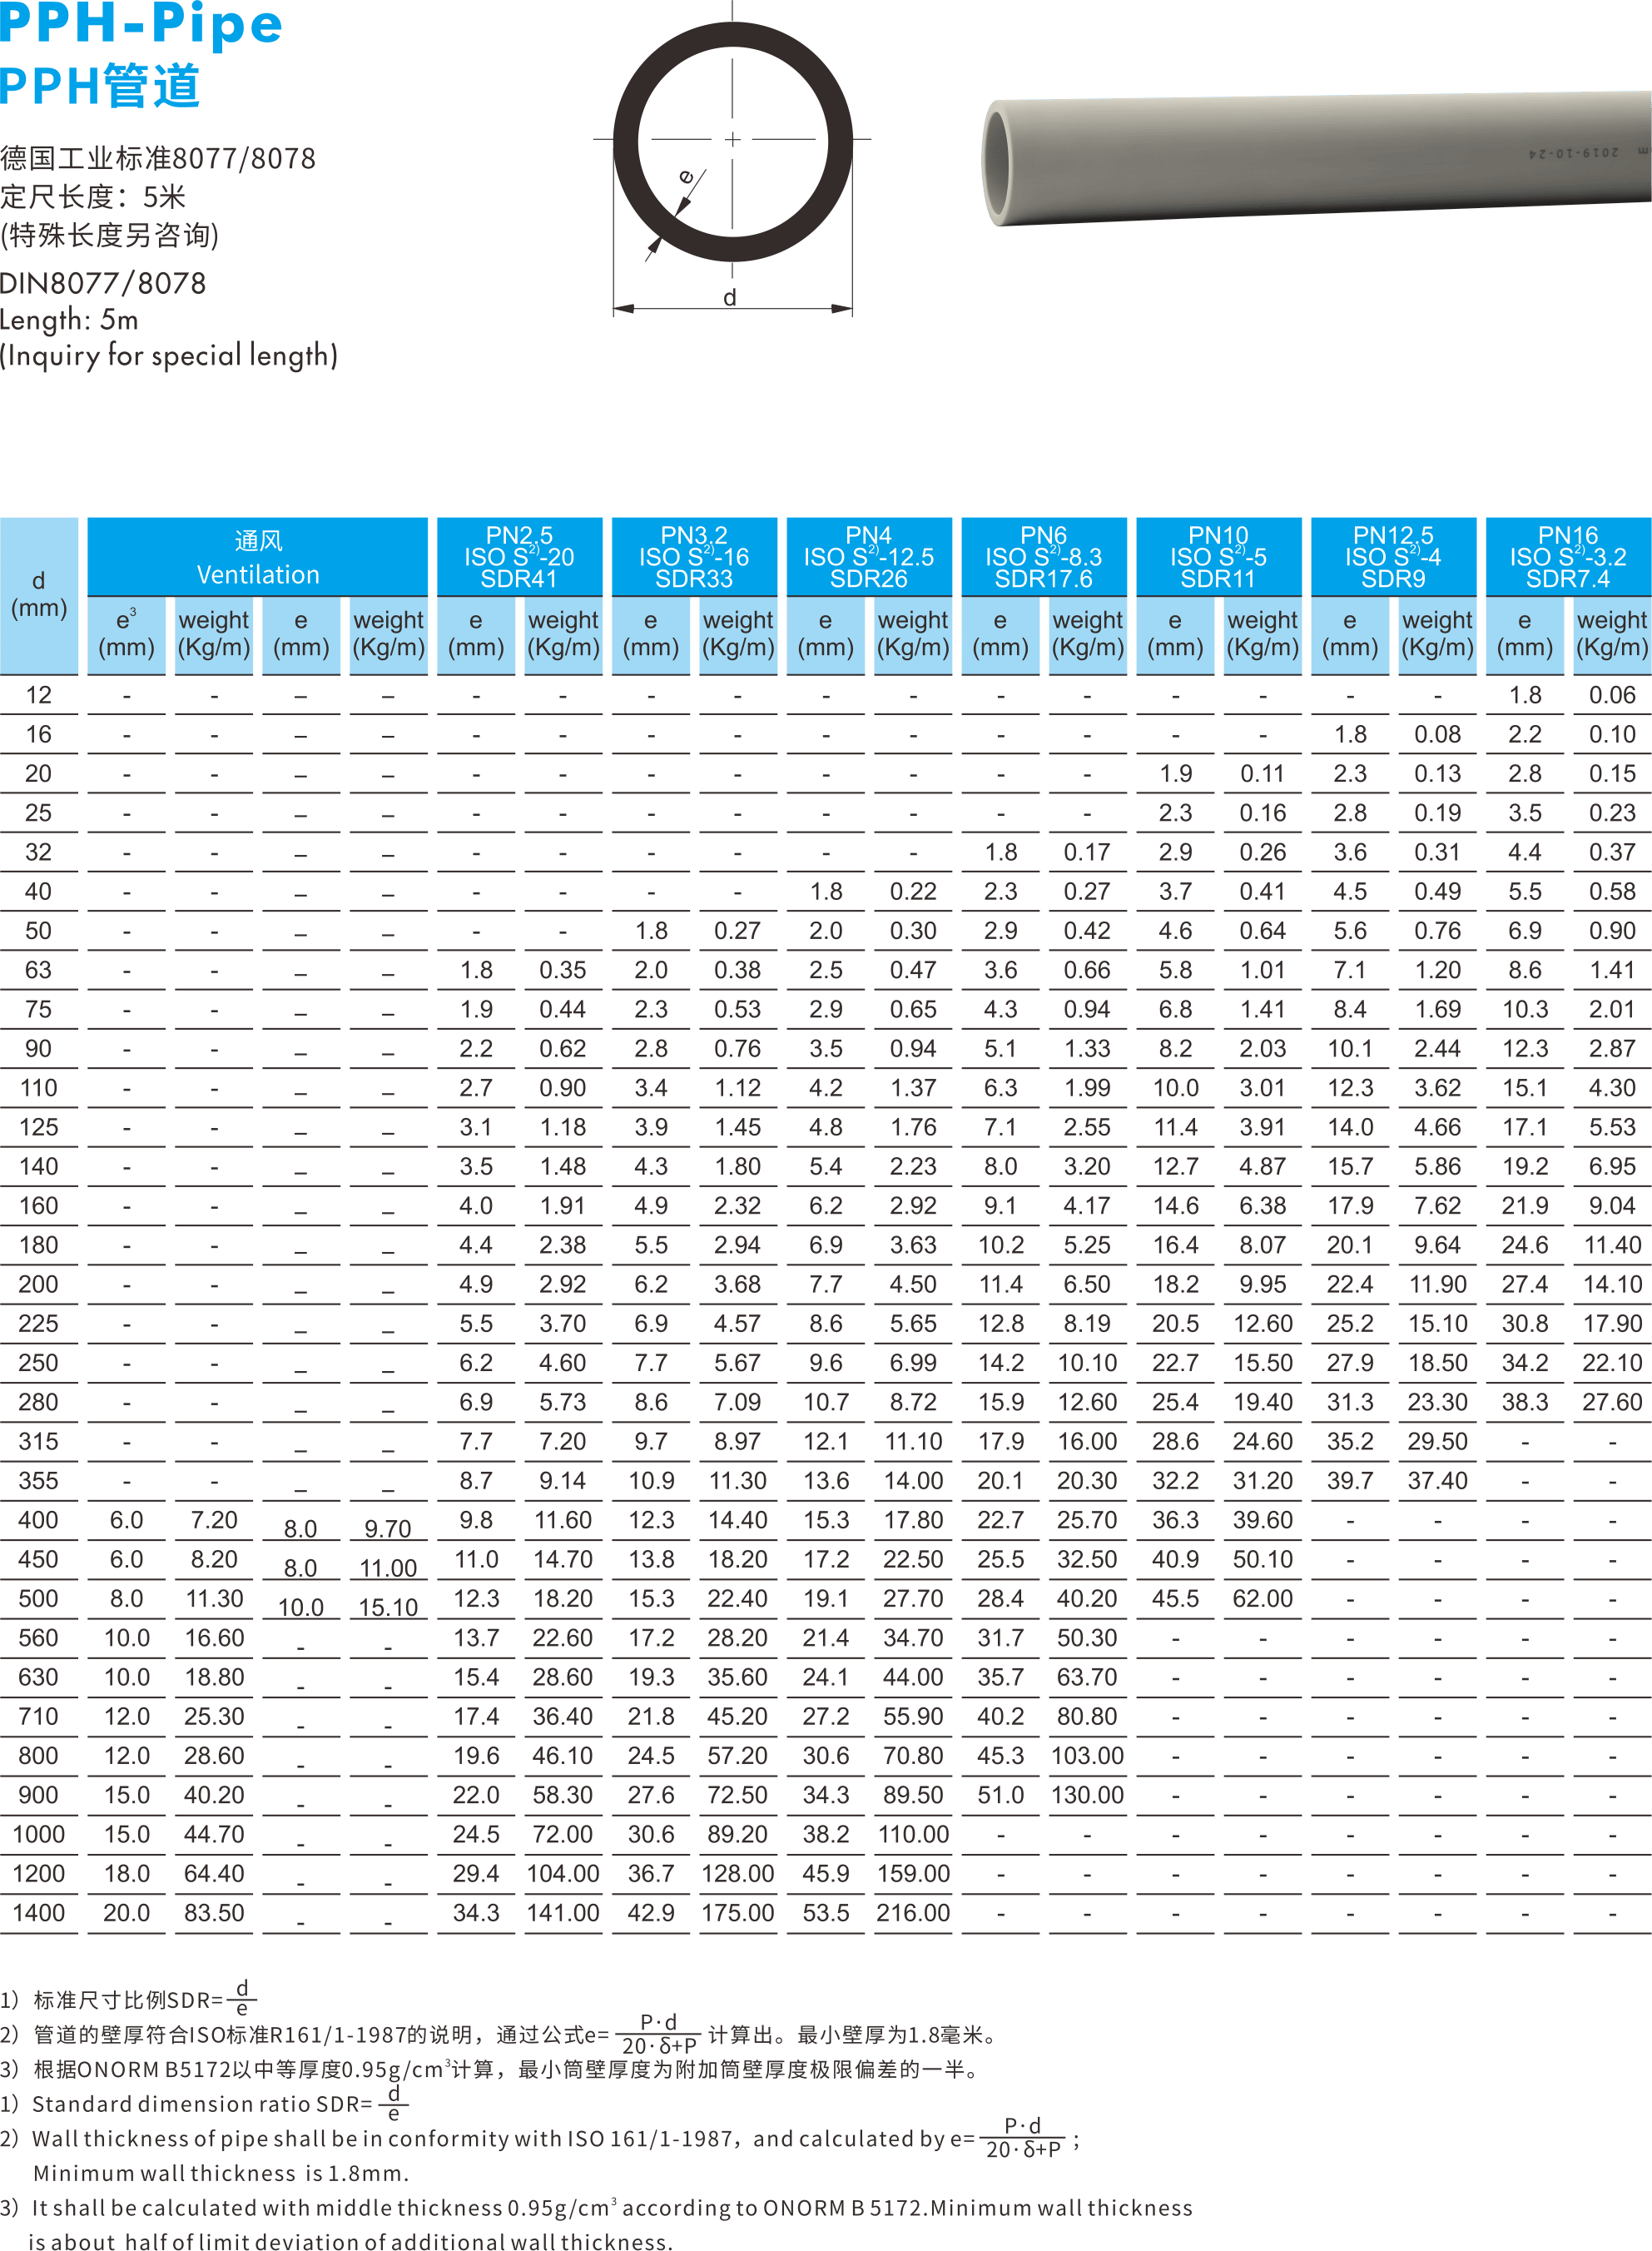Viewport: 1652px width, 2251px height.
Task: Click the d (mm) header cell
Action: 39,595
